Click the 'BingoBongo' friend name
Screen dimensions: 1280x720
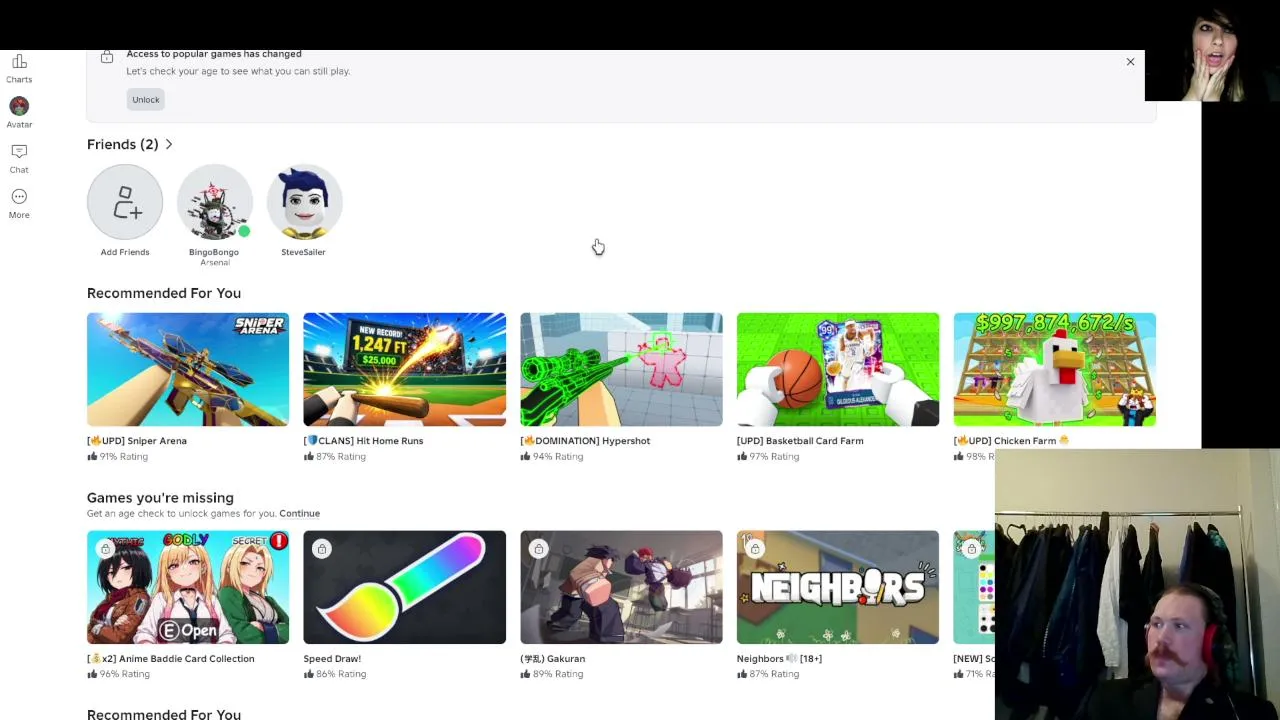[214, 252]
